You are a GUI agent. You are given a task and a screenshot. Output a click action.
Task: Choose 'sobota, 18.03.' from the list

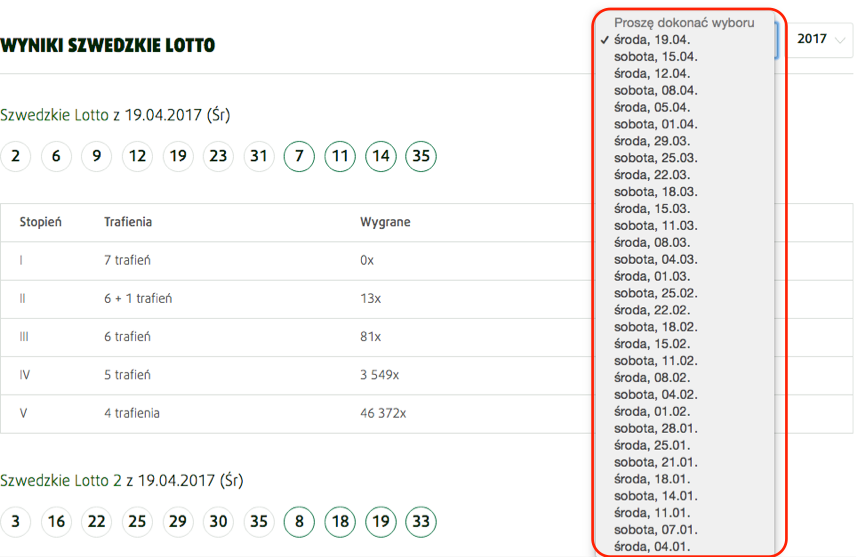(656, 191)
